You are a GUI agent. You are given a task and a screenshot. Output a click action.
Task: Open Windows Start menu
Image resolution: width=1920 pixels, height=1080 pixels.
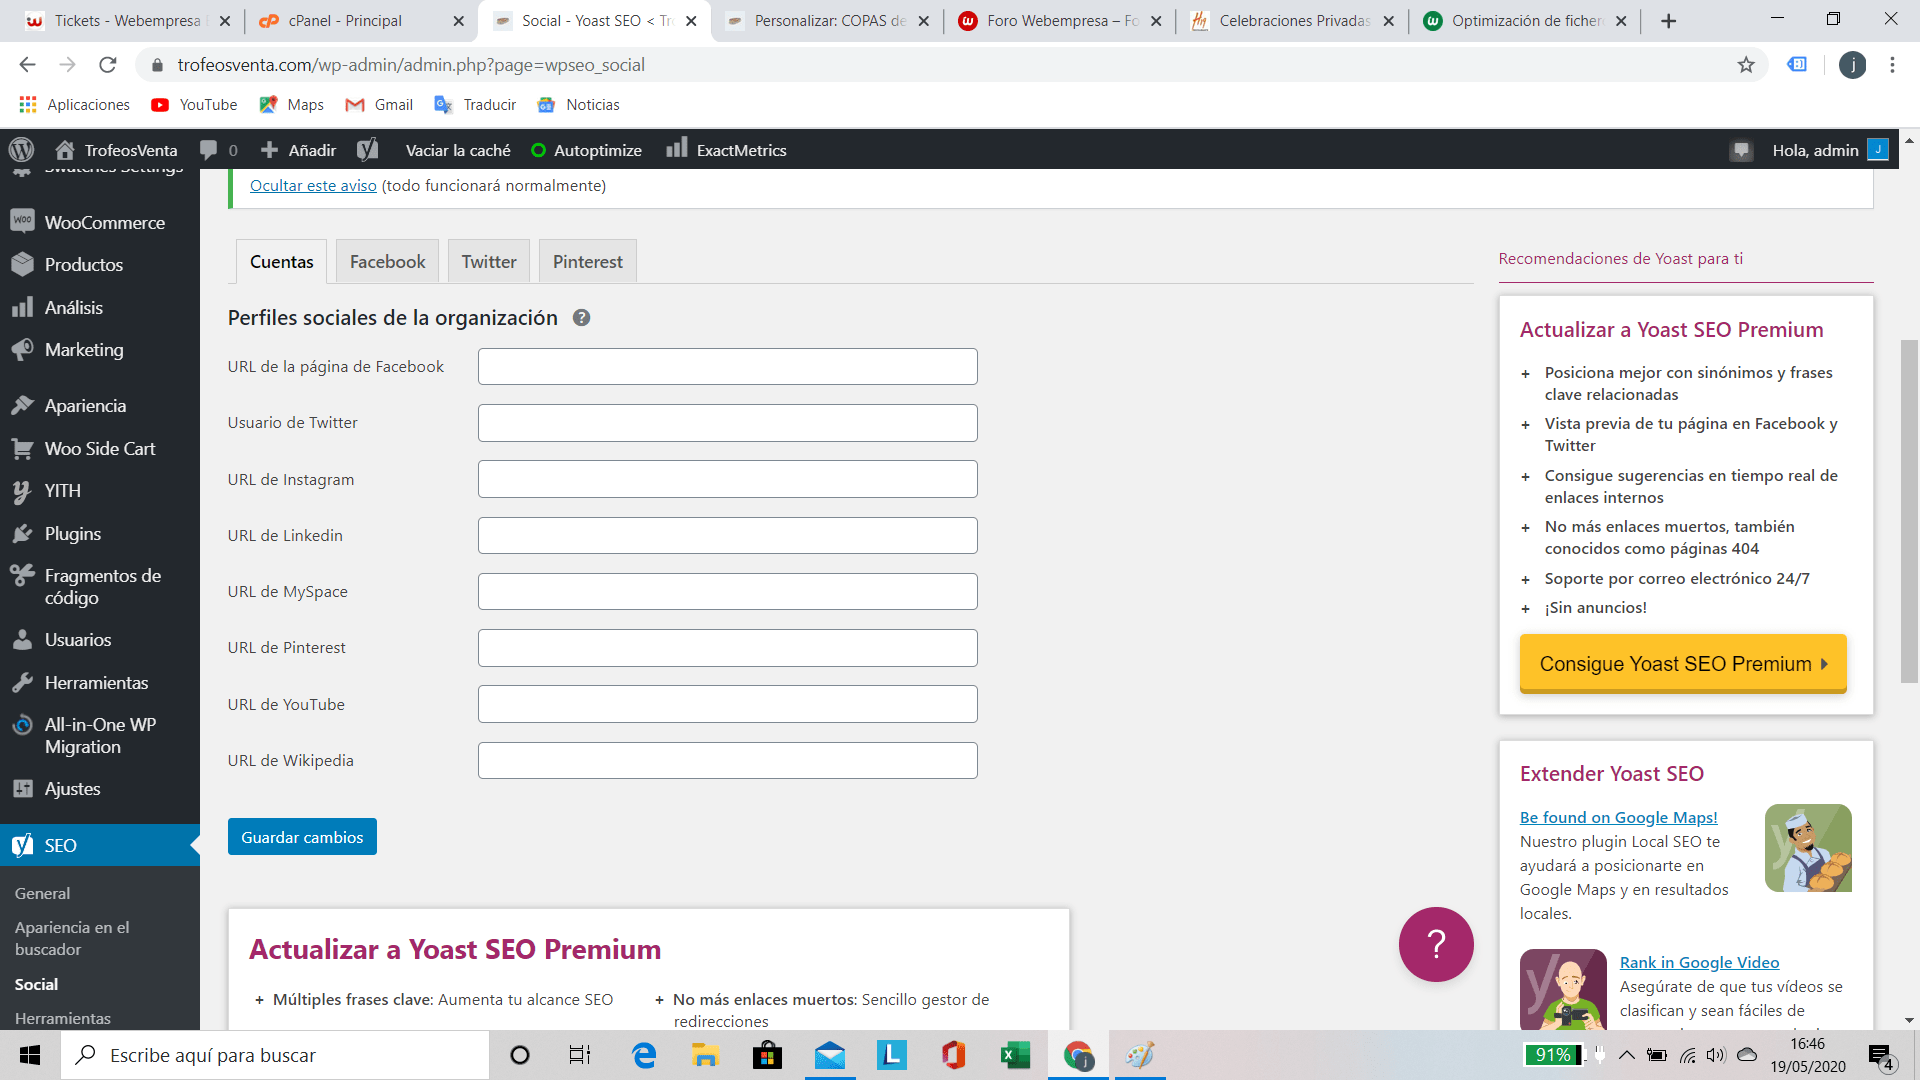30,1055
